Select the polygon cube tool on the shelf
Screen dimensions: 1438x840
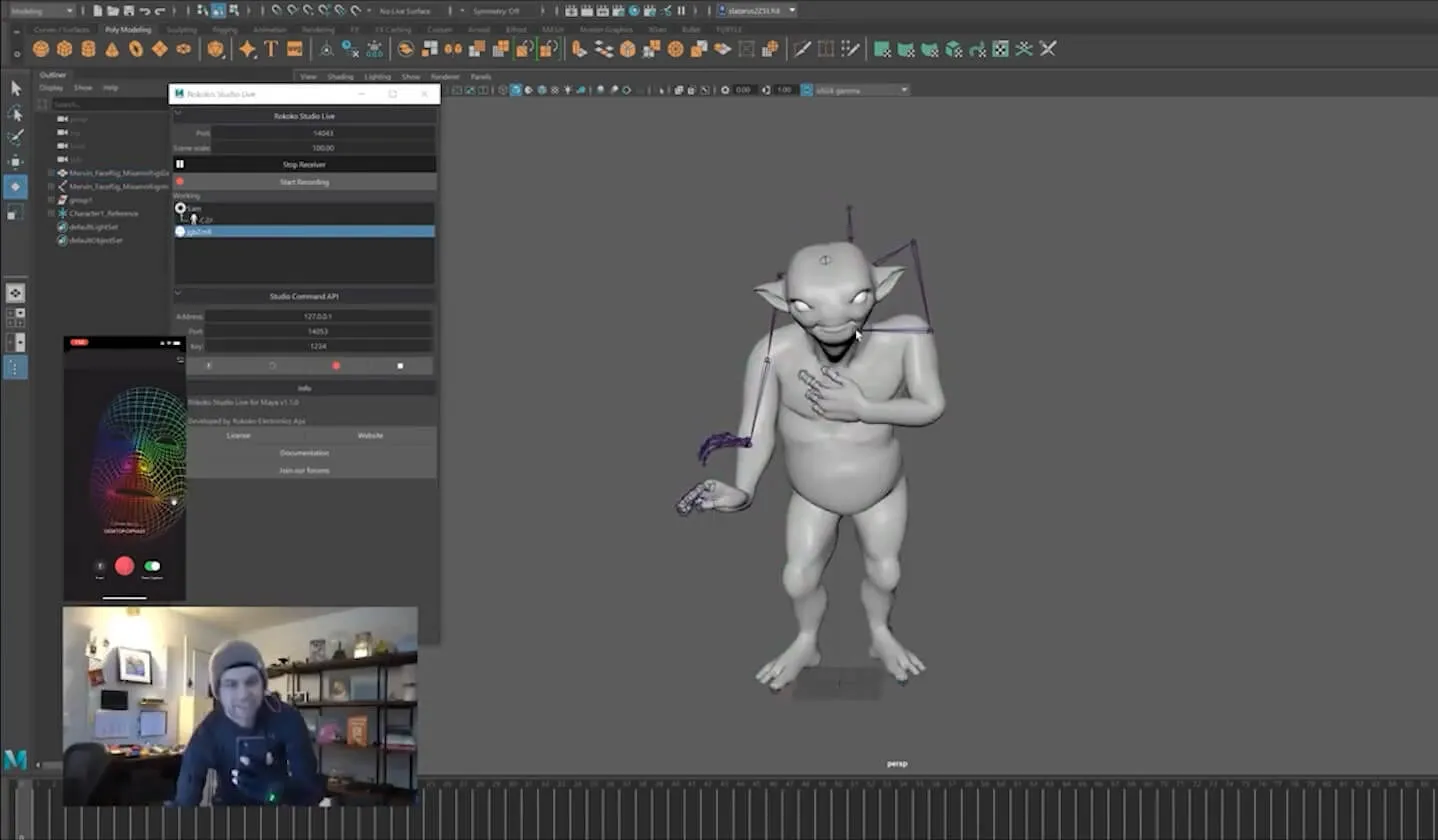64,48
